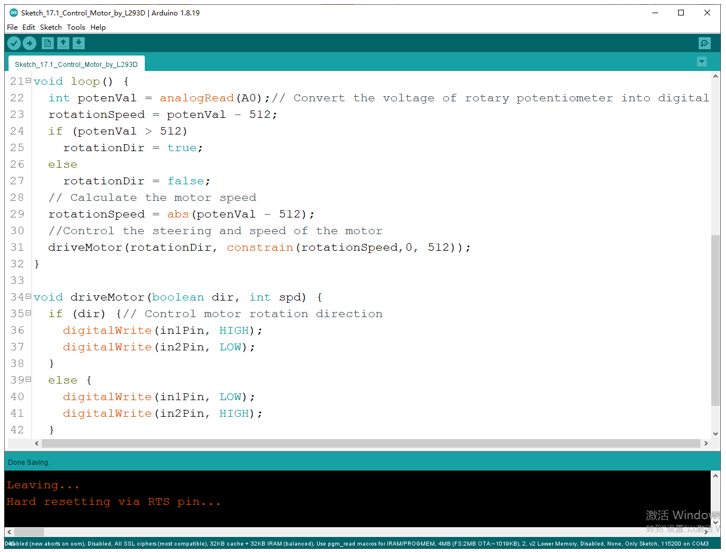The height and width of the screenshot is (552, 726).
Task: Open the Sketch menu
Action: [x=51, y=27]
